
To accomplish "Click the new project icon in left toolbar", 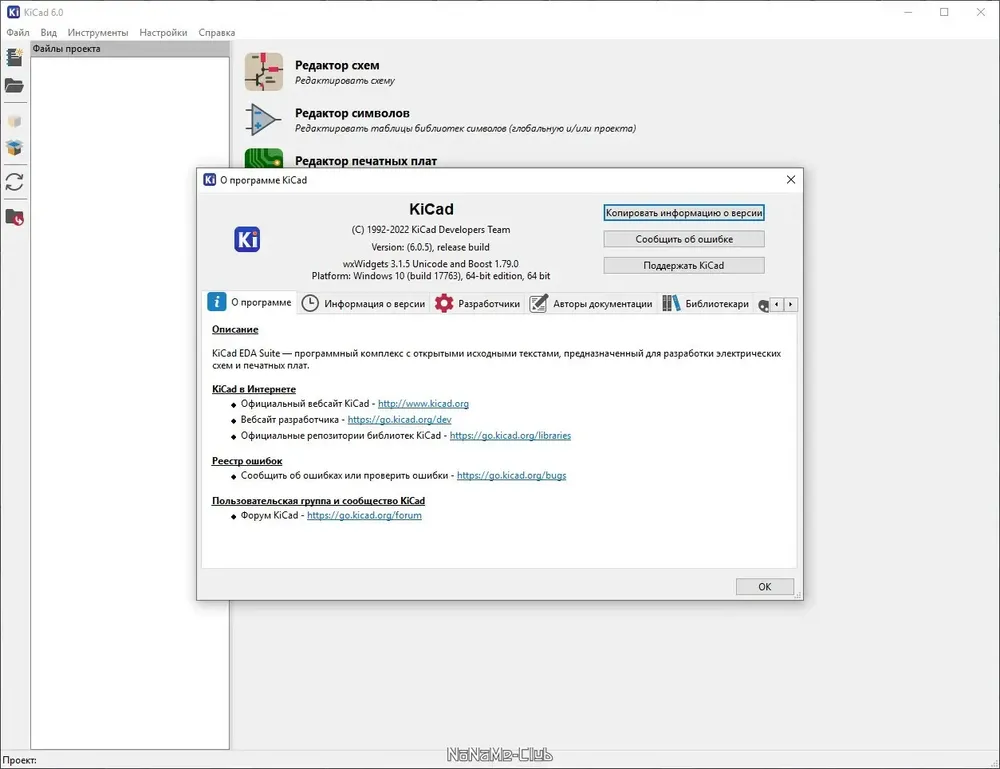I will [14, 57].
